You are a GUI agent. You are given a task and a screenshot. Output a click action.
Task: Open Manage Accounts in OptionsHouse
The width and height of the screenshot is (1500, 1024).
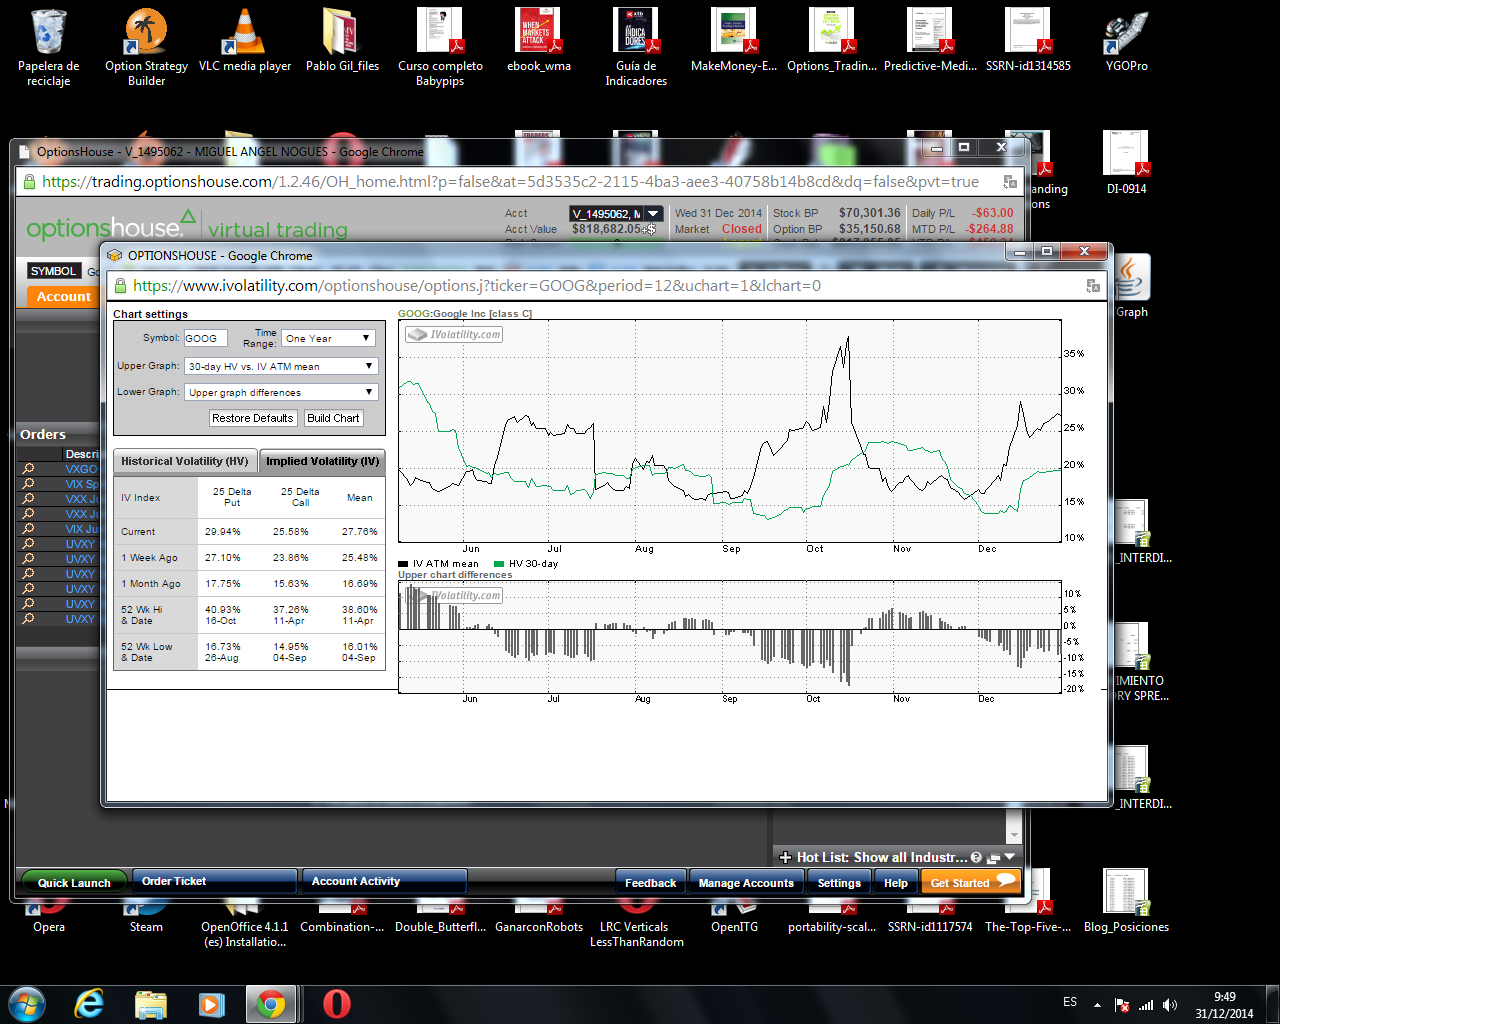coord(746,883)
